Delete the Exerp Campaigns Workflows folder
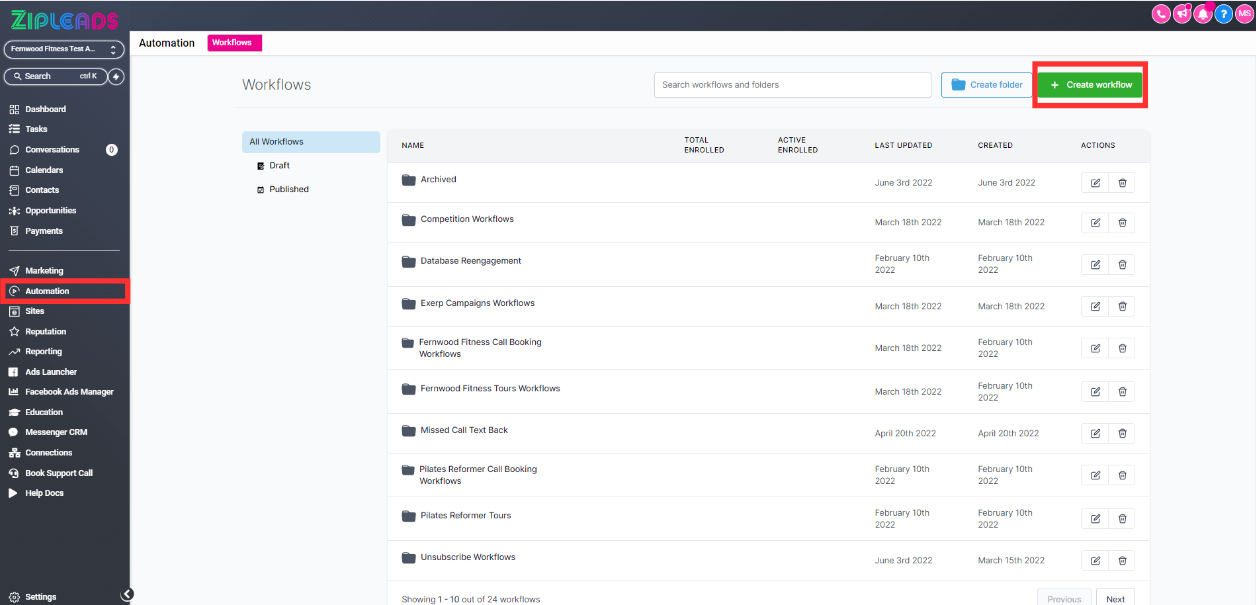Viewport: 1256px width, 605px height. pos(1122,306)
